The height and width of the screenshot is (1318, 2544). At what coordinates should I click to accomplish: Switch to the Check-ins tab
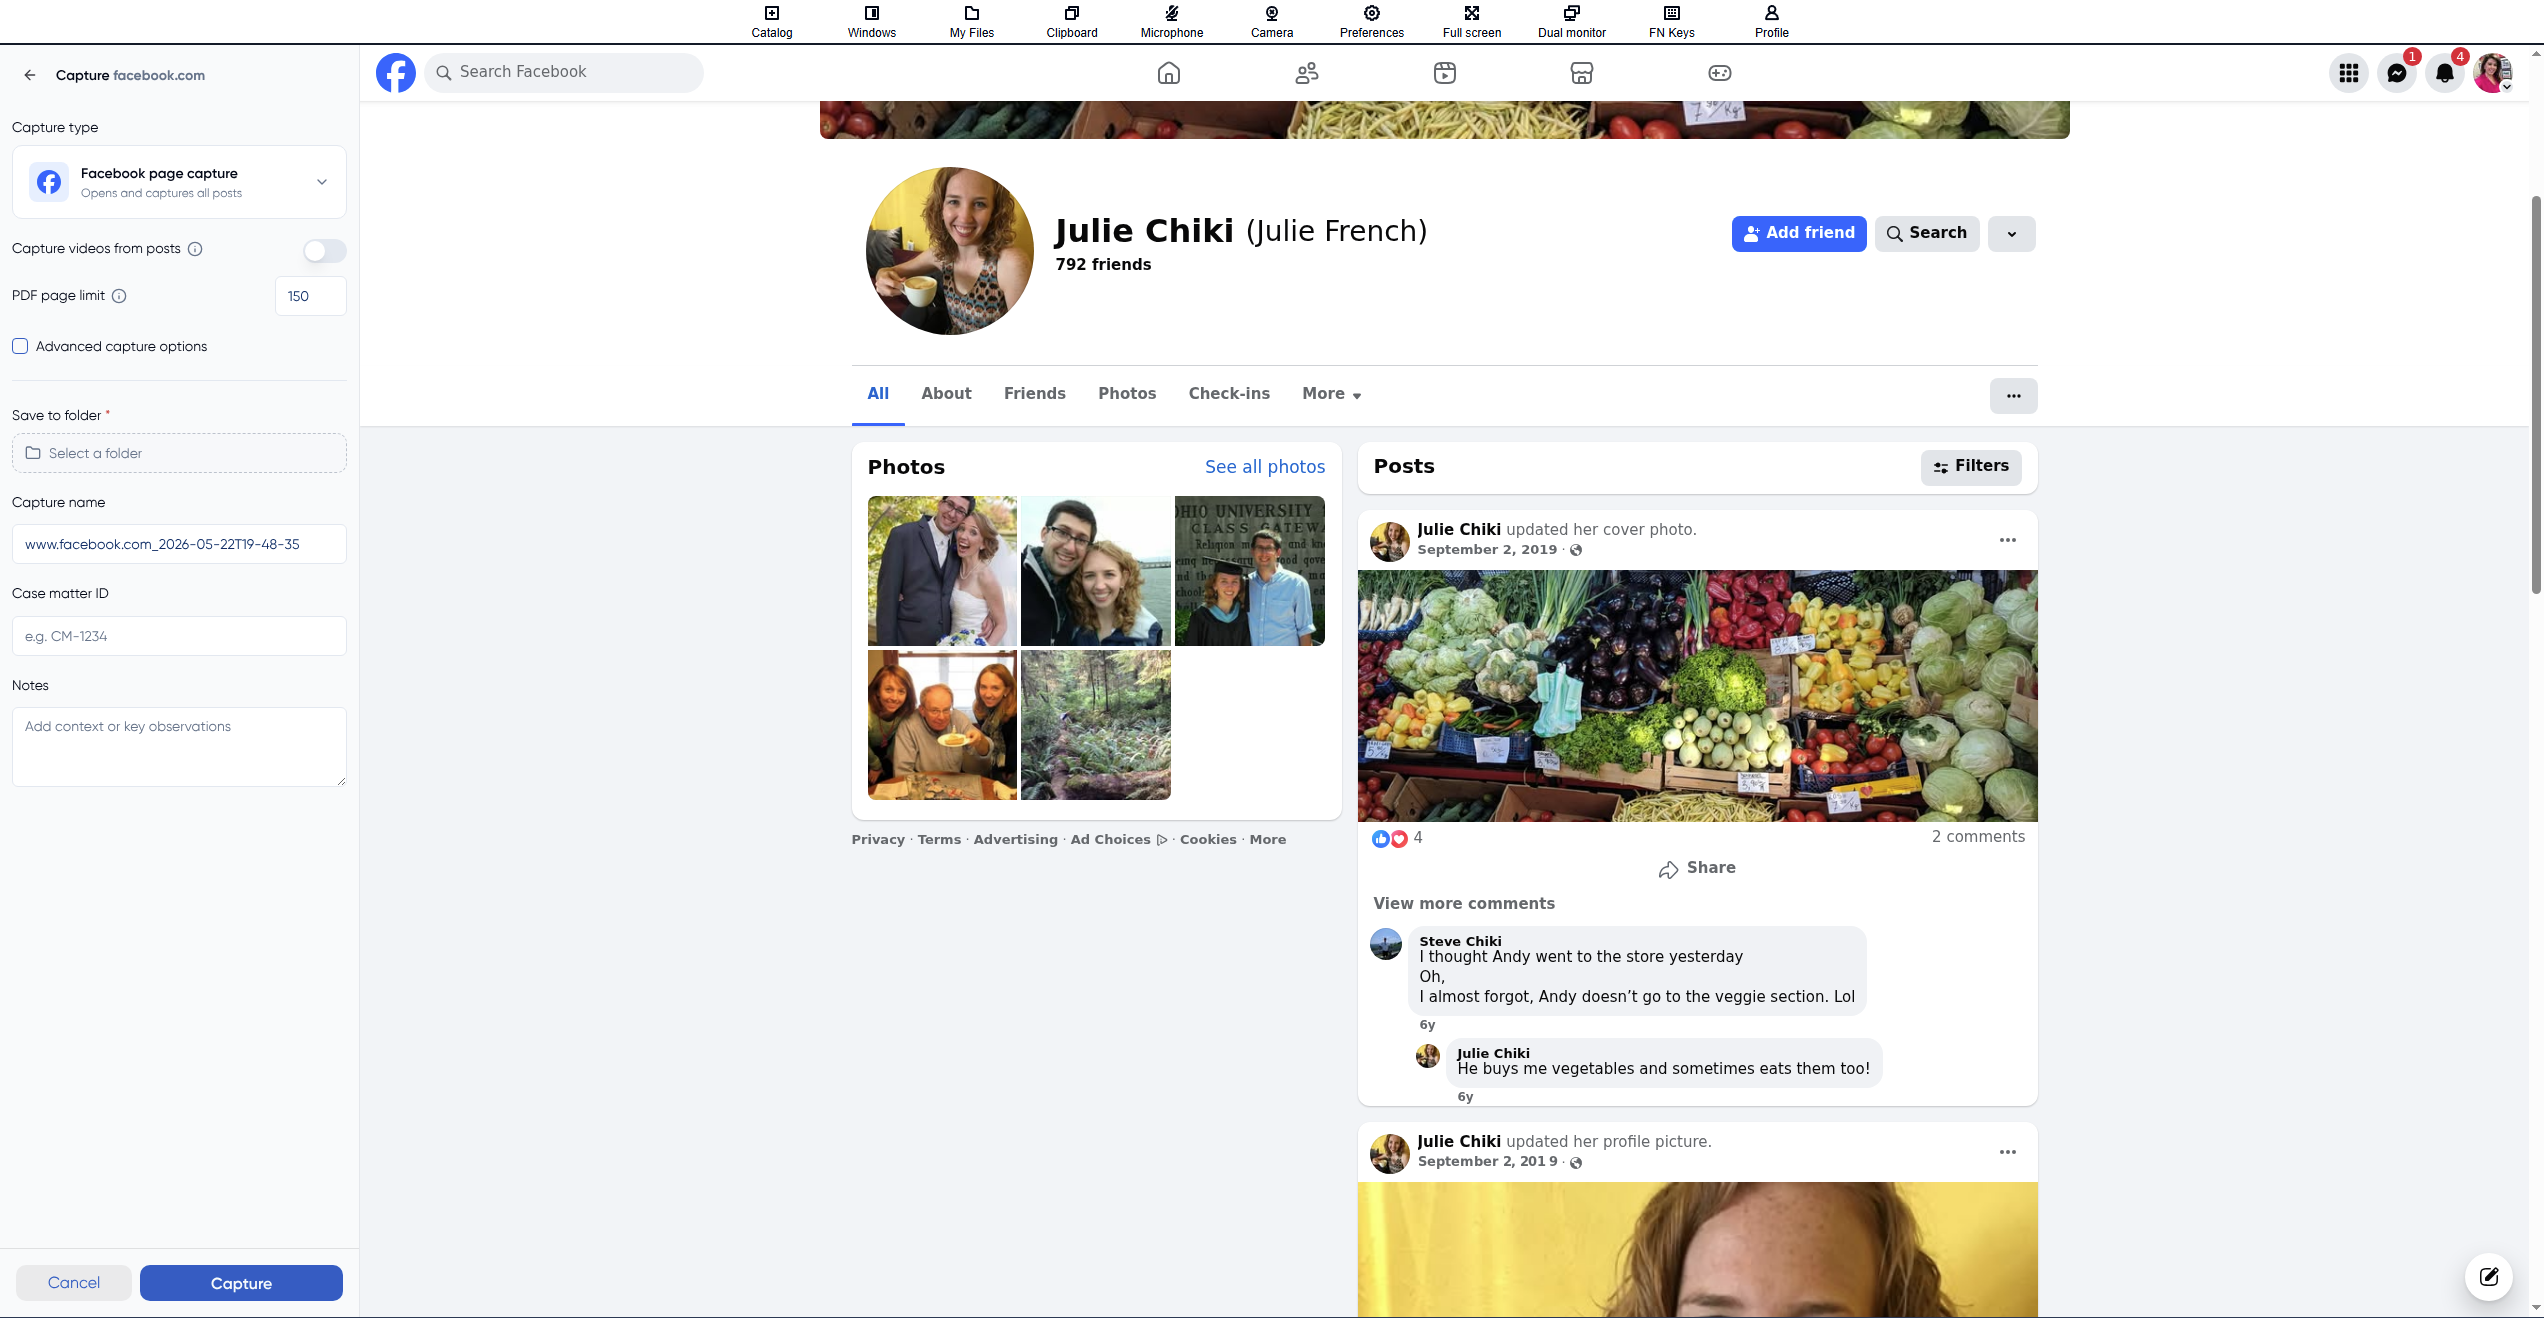pyautogui.click(x=1229, y=394)
